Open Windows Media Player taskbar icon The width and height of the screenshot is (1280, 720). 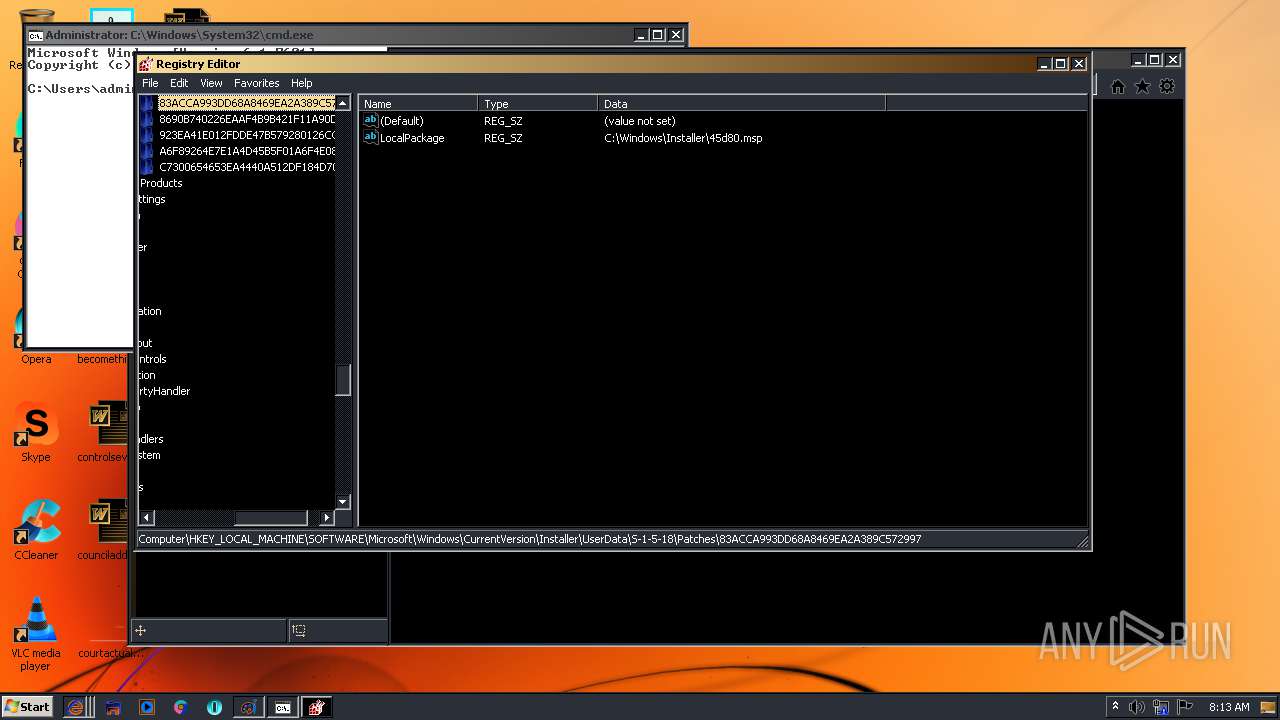click(x=147, y=707)
